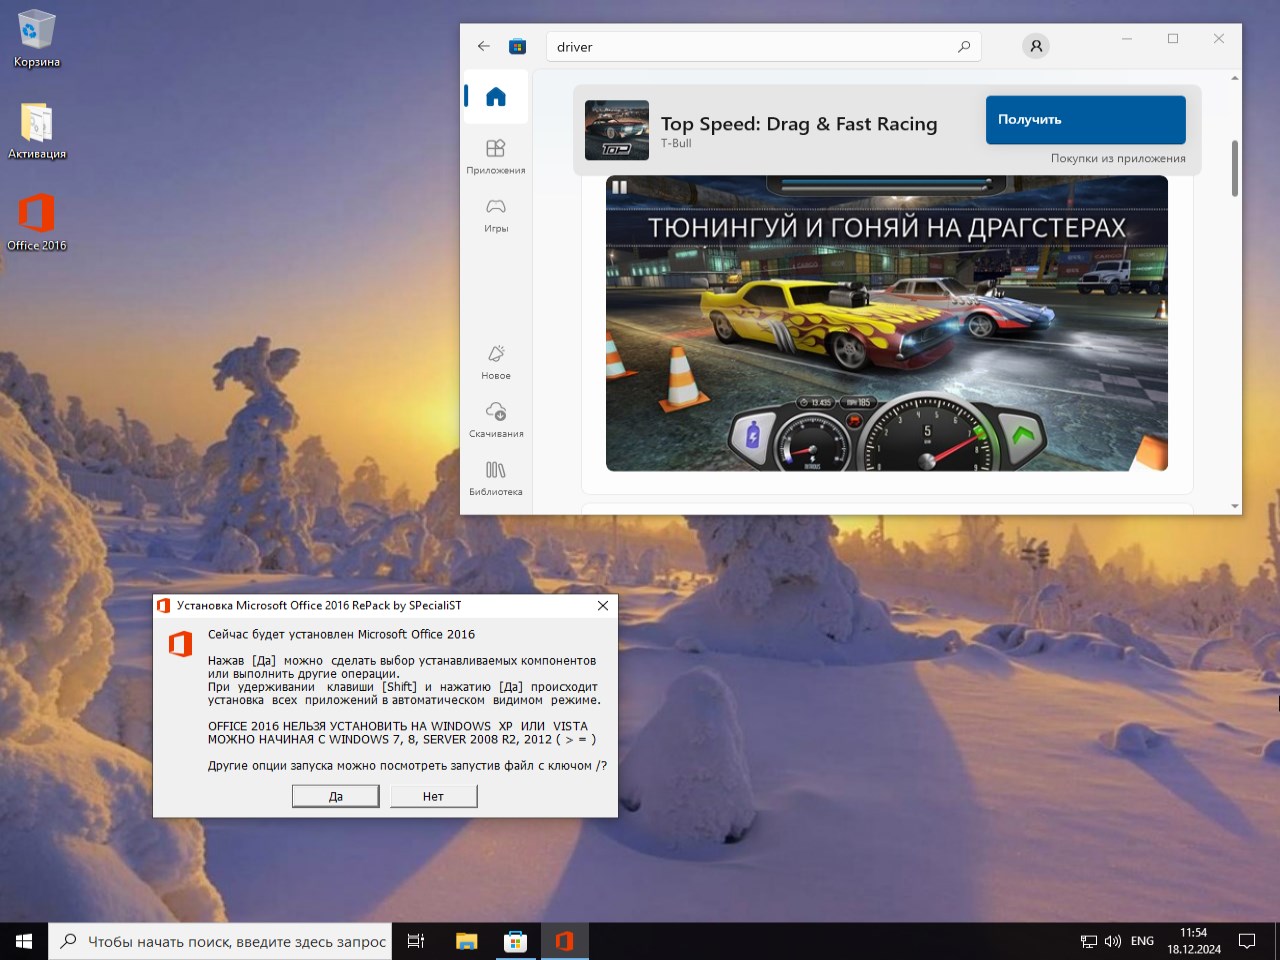The image size is (1280, 960).
Task: Open Библиотека in Store sidebar
Action: [x=496, y=478]
